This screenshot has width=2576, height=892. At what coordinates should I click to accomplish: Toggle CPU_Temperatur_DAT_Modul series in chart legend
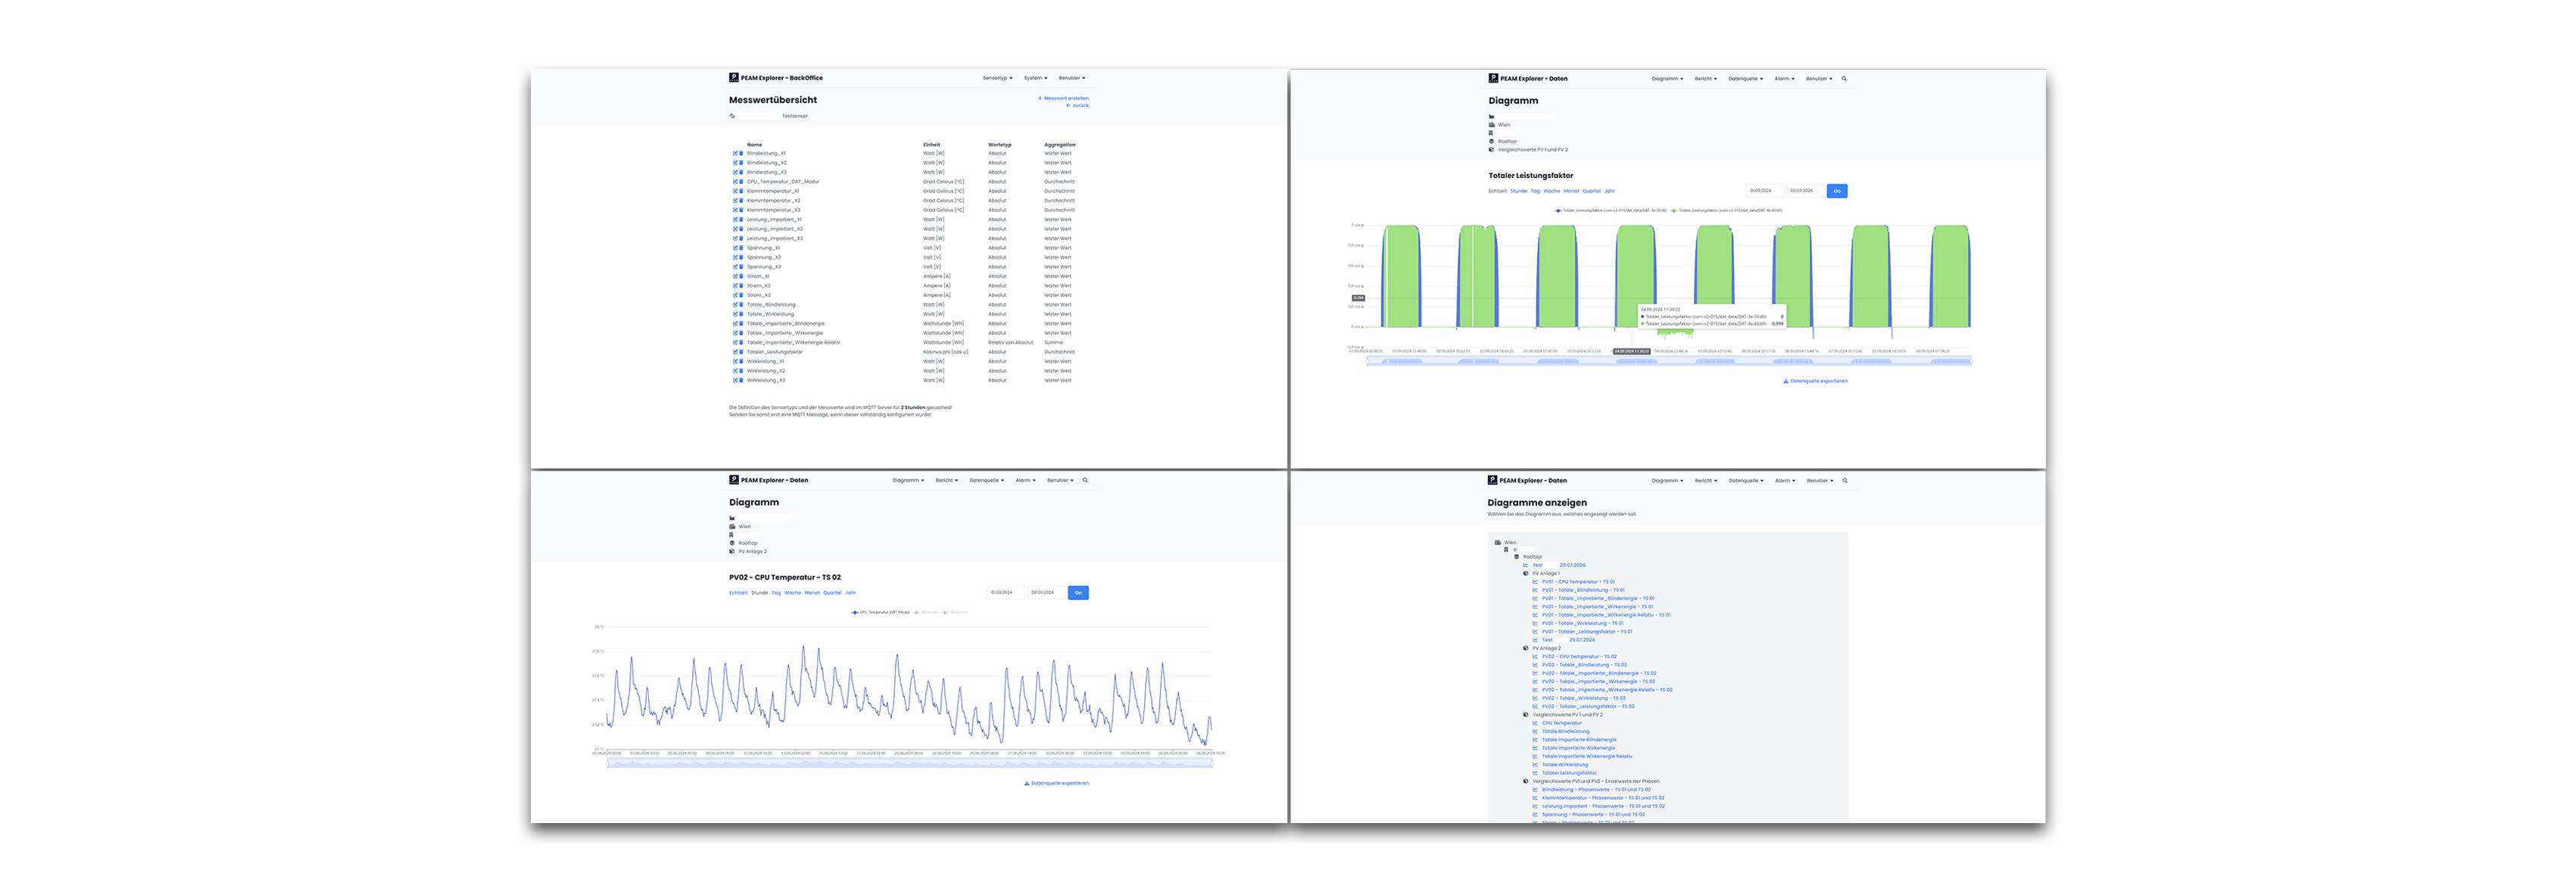pos(881,612)
